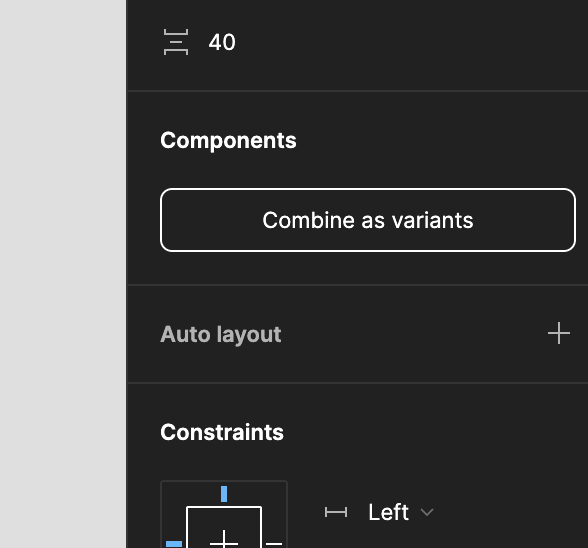Click the spacing value field showing 40
Image resolution: width=588 pixels, height=548 pixels.
point(222,42)
